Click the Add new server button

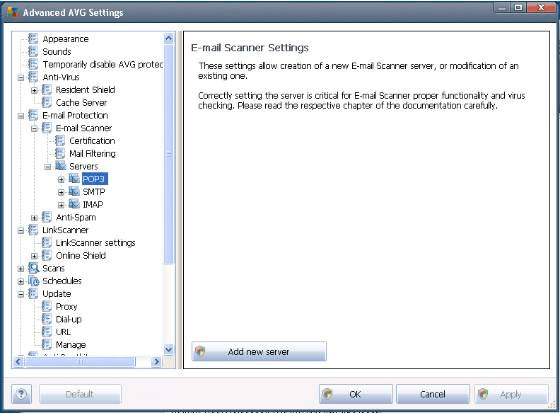click(259, 351)
